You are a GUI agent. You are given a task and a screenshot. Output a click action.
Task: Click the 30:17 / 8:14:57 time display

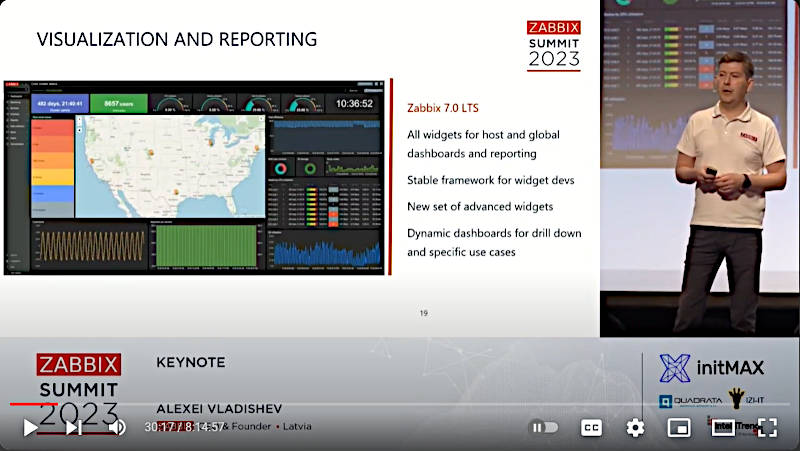[x=184, y=427]
